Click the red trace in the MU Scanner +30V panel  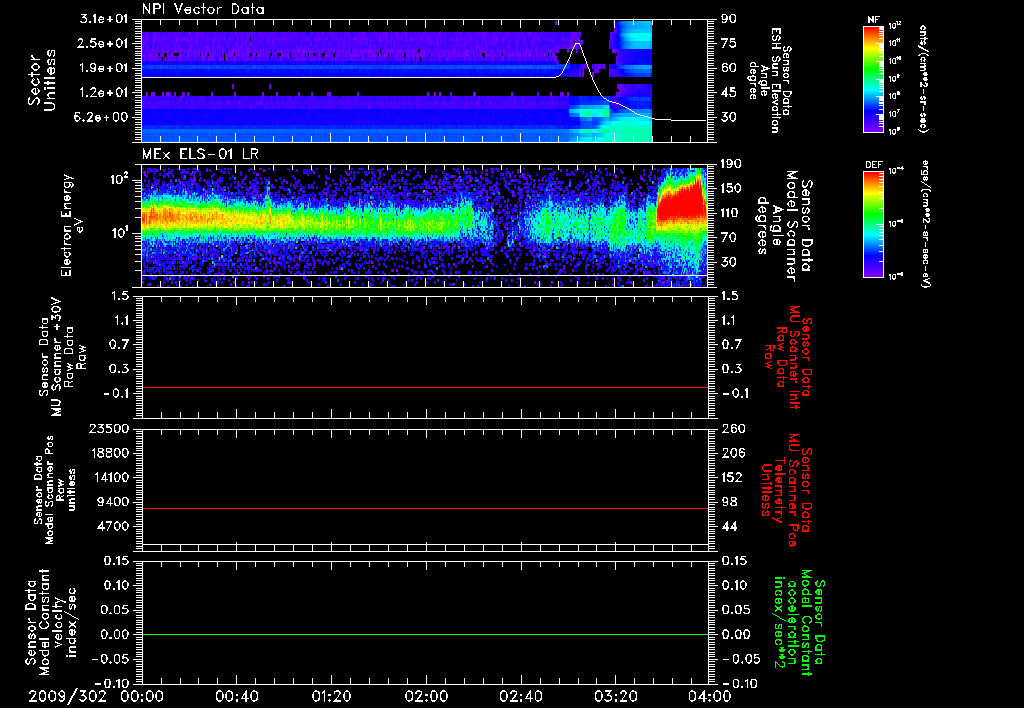click(x=425, y=388)
